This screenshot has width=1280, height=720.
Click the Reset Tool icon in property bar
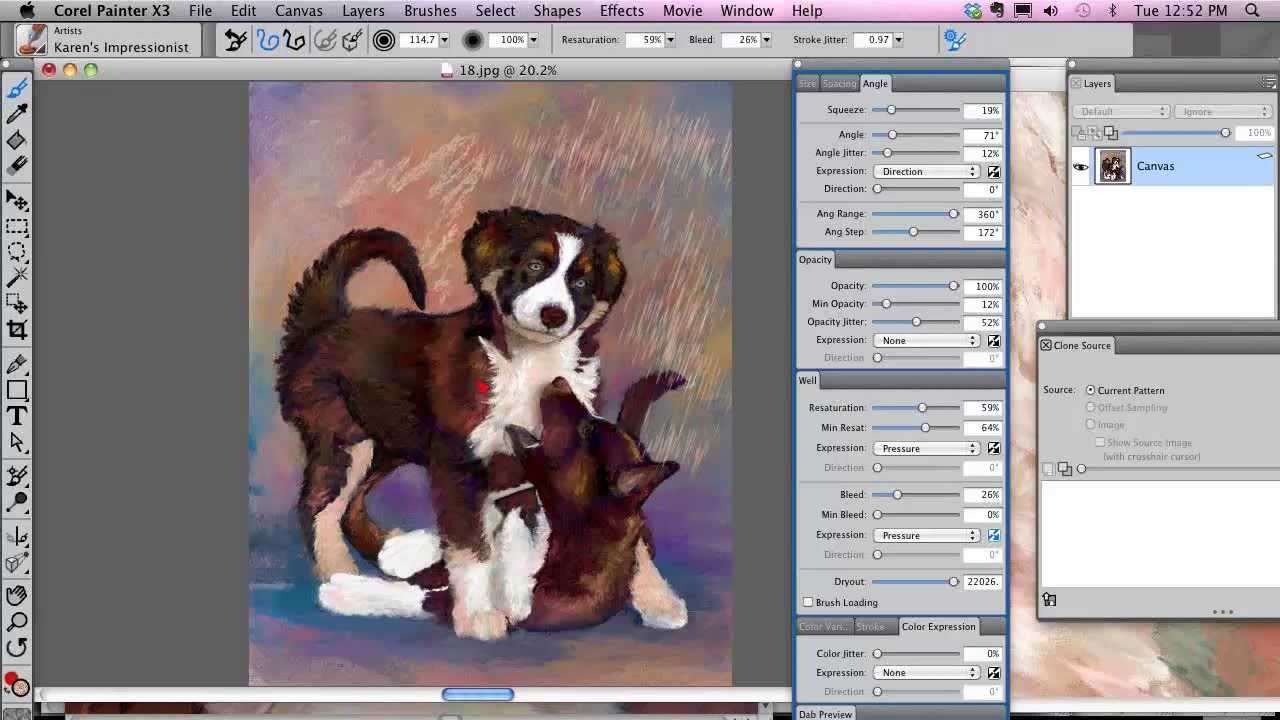click(236, 40)
